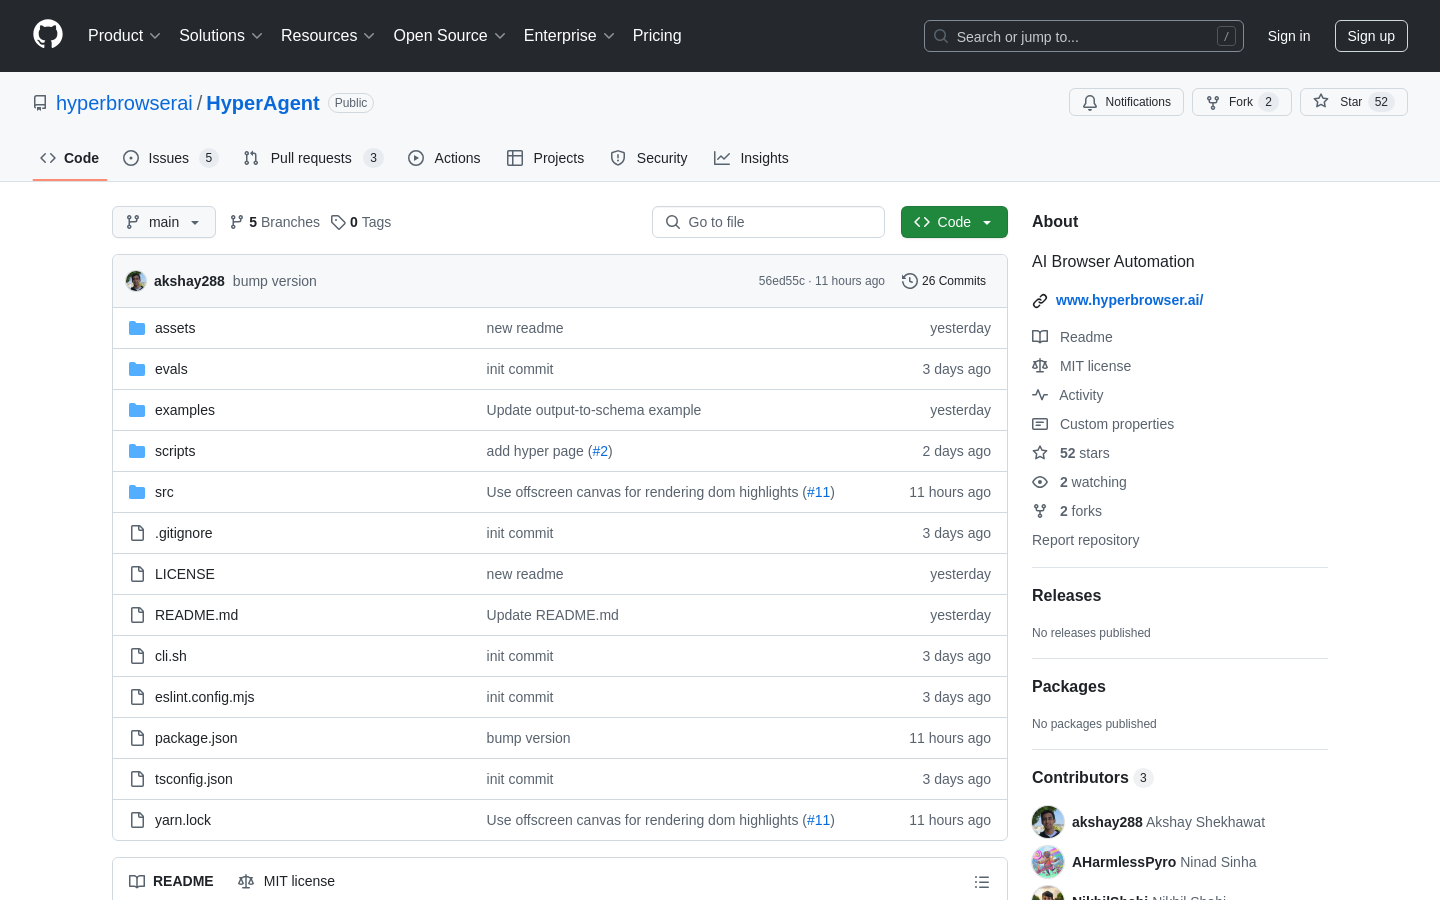Image resolution: width=1440 pixels, height=900 pixels.
Task: Click the cli.sh file icon
Action: 137,656
